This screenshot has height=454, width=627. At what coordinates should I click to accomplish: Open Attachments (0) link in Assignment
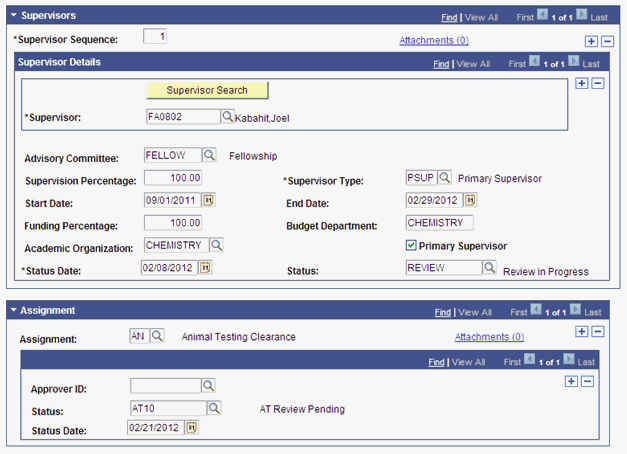(489, 337)
